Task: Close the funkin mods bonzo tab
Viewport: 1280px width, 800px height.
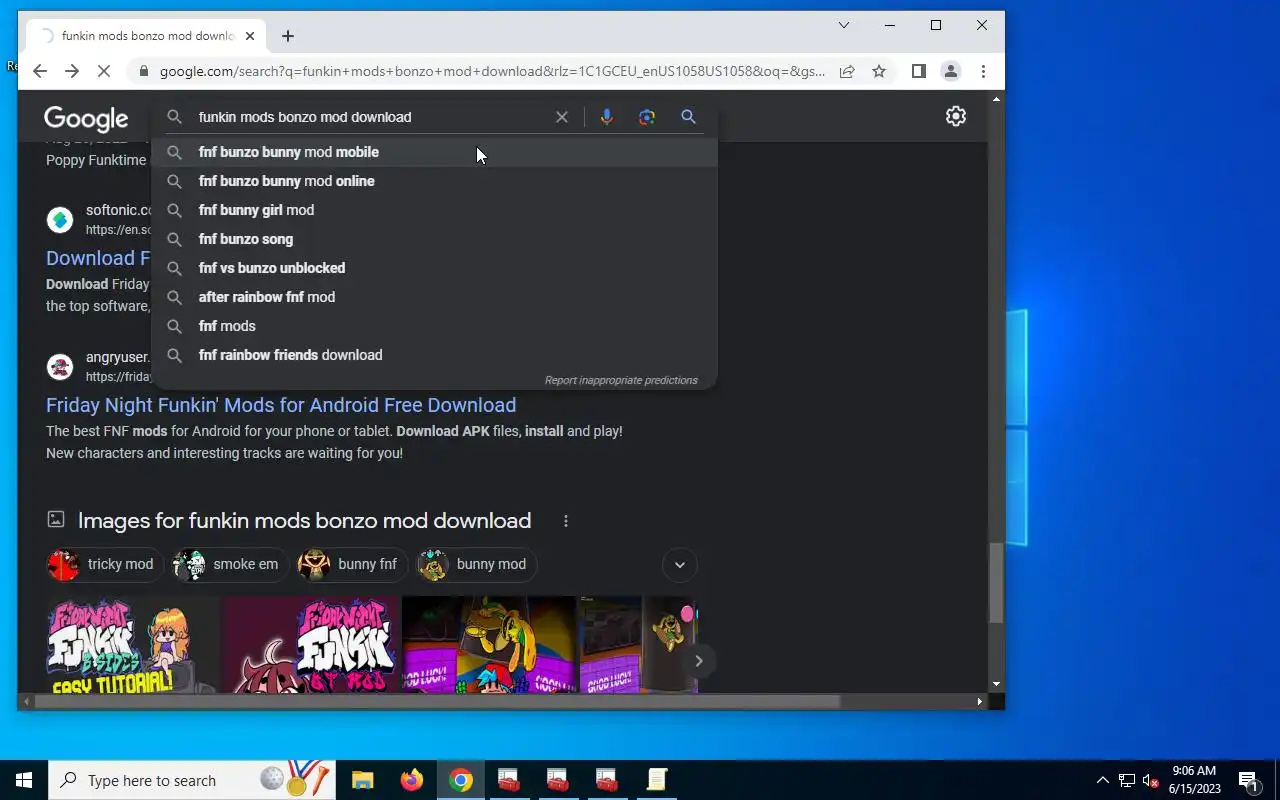Action: (x=250, y=36)
